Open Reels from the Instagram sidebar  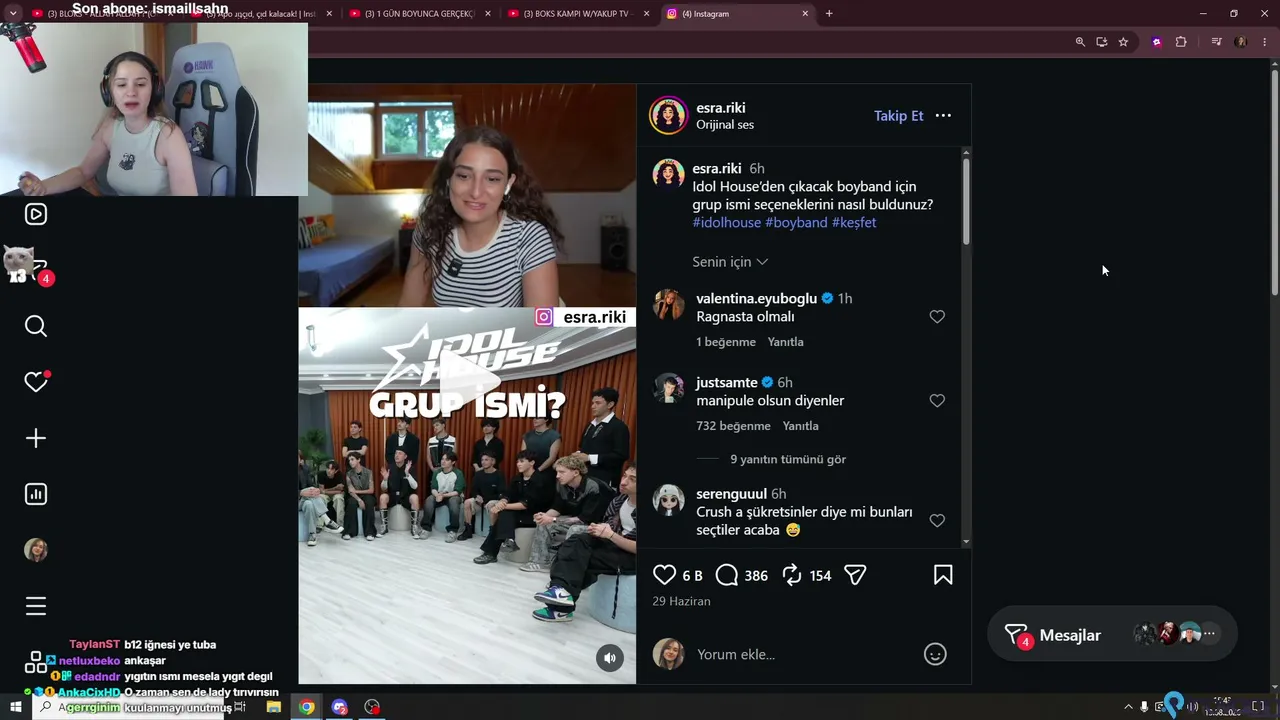click(36, 214)
